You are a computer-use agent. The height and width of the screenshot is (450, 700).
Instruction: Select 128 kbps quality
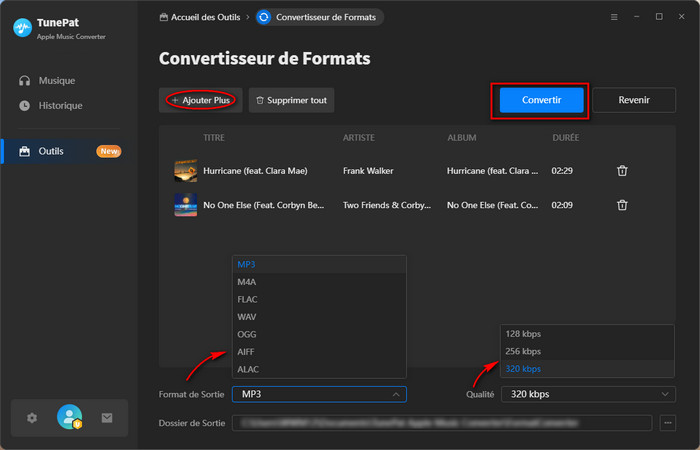(x=587, y=334)
